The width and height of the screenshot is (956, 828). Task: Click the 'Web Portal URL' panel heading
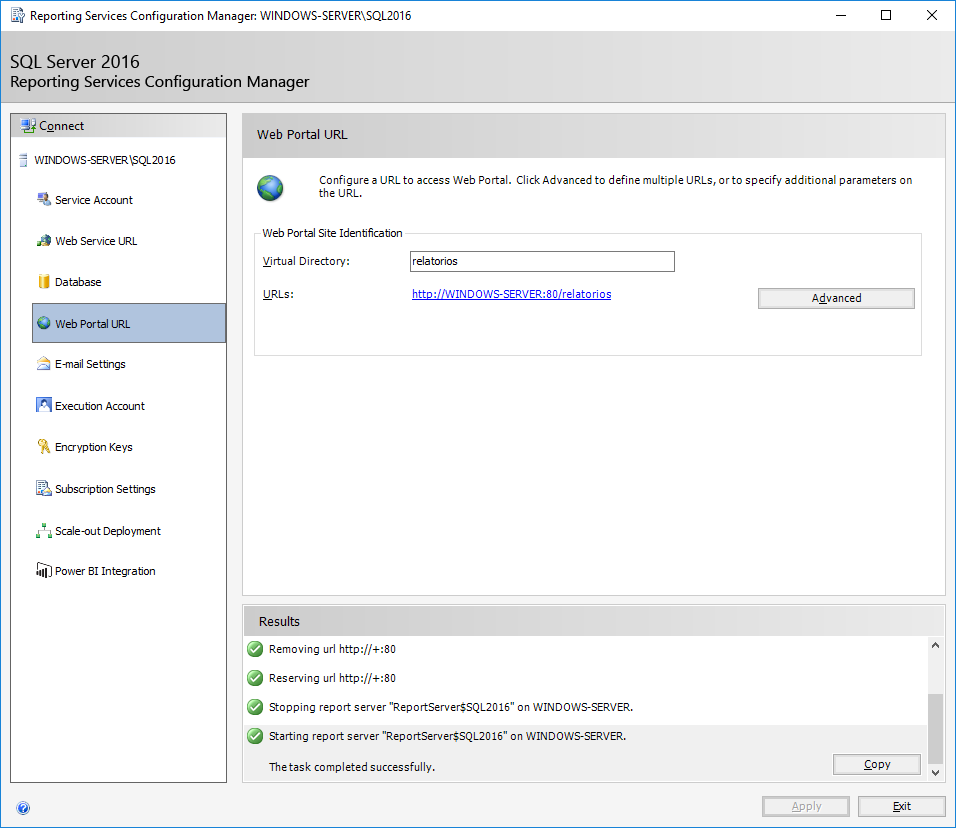click(x=302, y=135)
